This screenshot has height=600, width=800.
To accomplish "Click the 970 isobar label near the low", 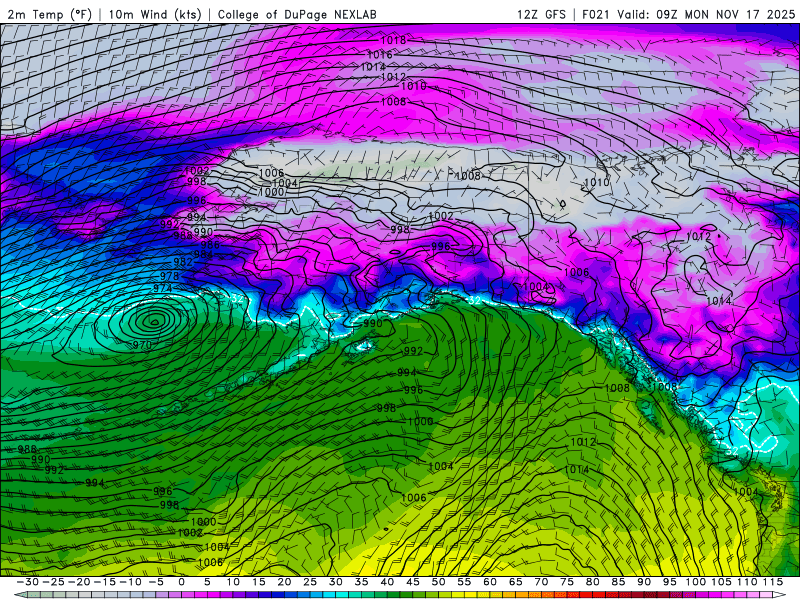I will point(142,345).
